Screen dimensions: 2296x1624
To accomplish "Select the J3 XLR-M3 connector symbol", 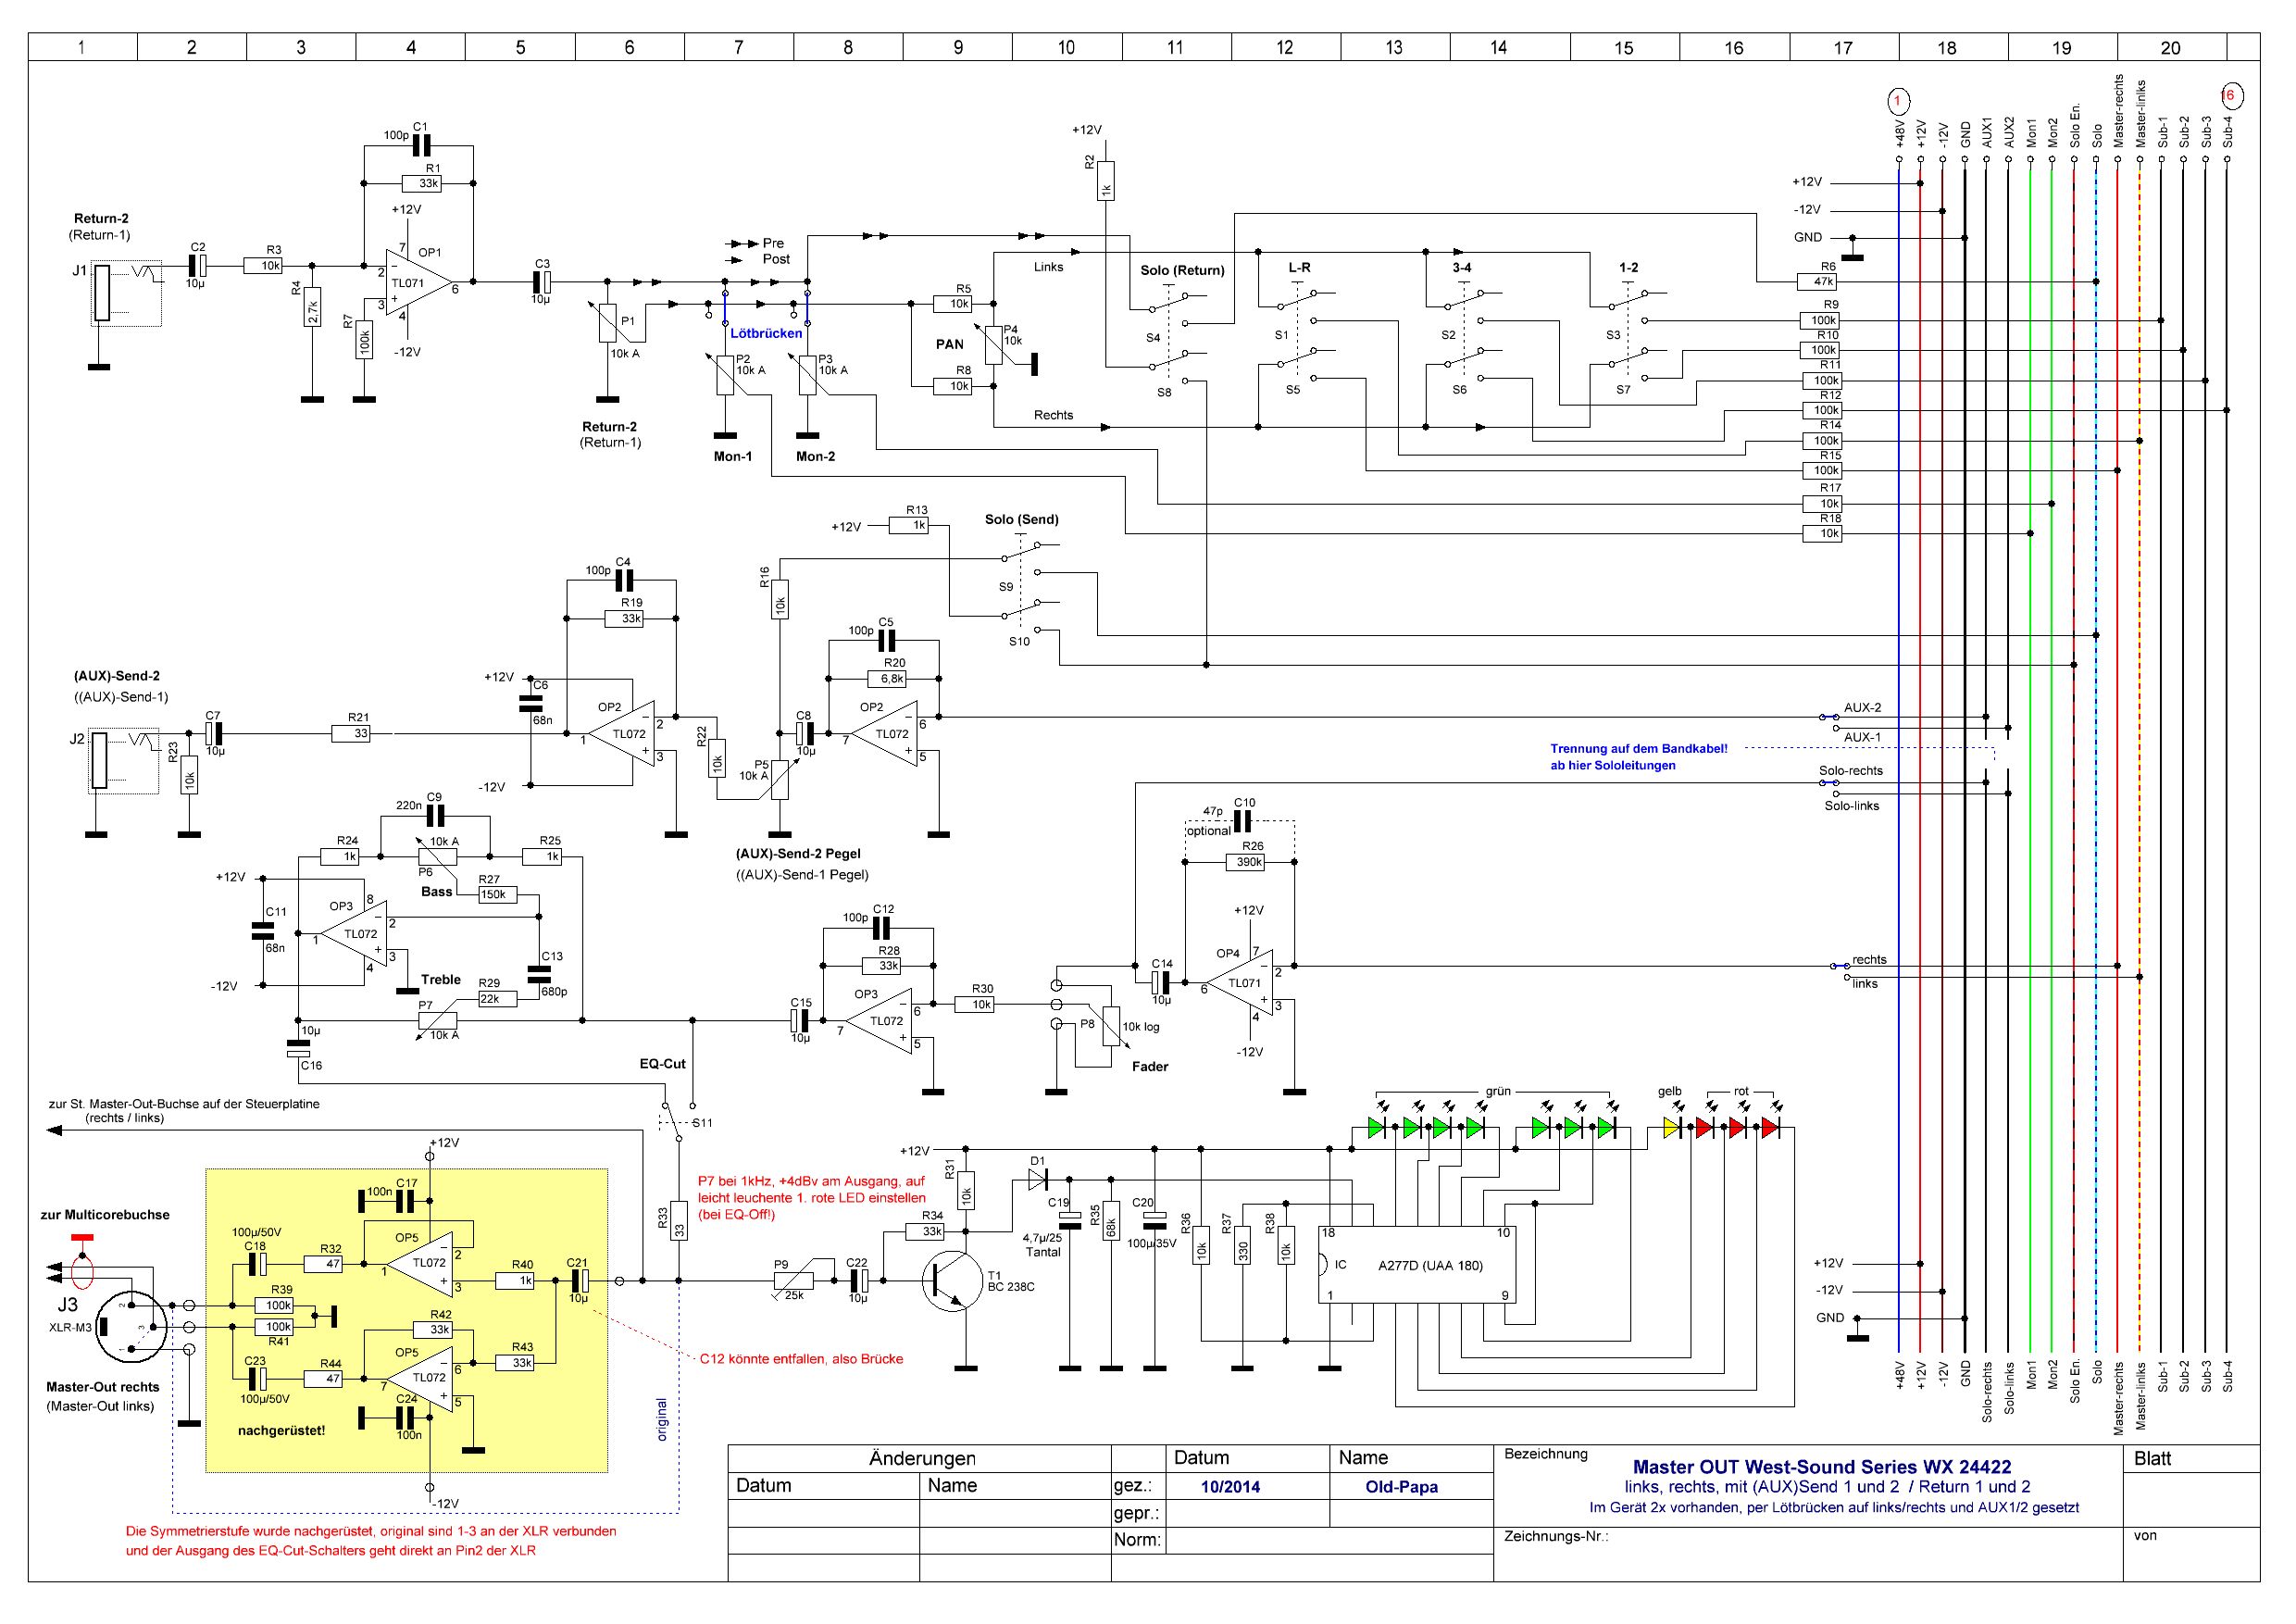I will [x=132, y=1327].
